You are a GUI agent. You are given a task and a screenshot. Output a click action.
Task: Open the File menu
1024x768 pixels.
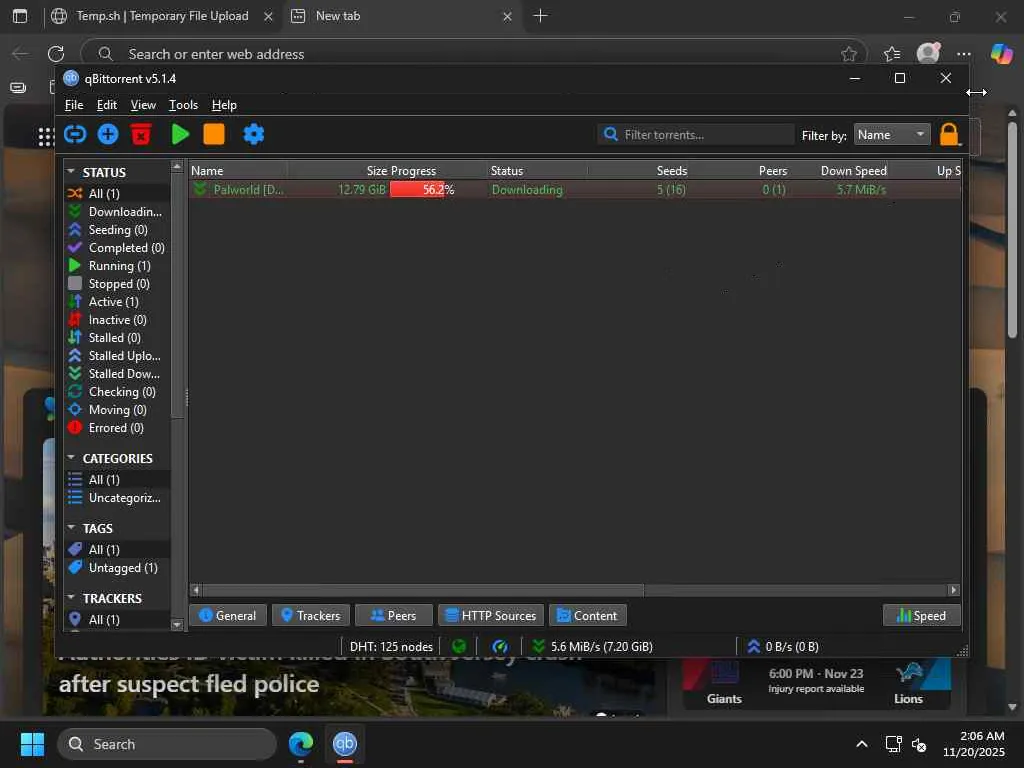(74, 105)
